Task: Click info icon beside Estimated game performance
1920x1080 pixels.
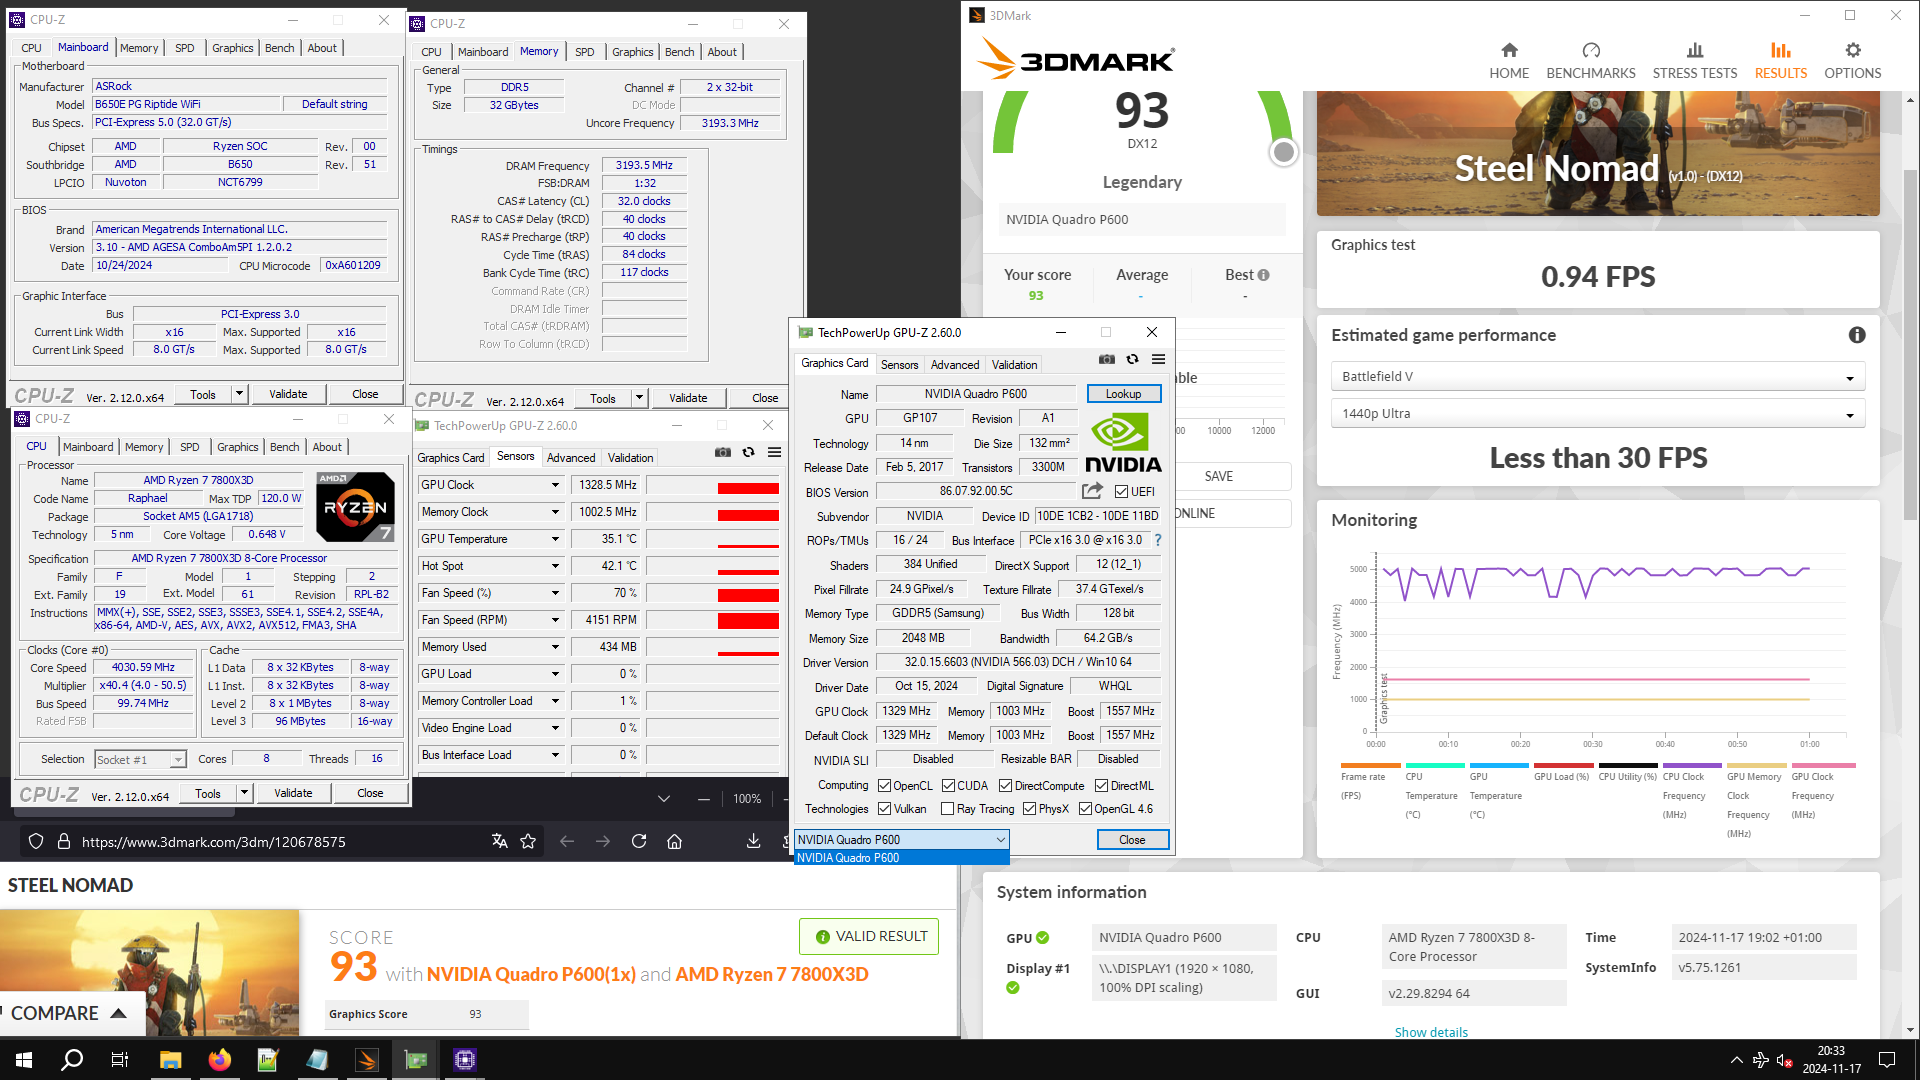Action: 1857,335
